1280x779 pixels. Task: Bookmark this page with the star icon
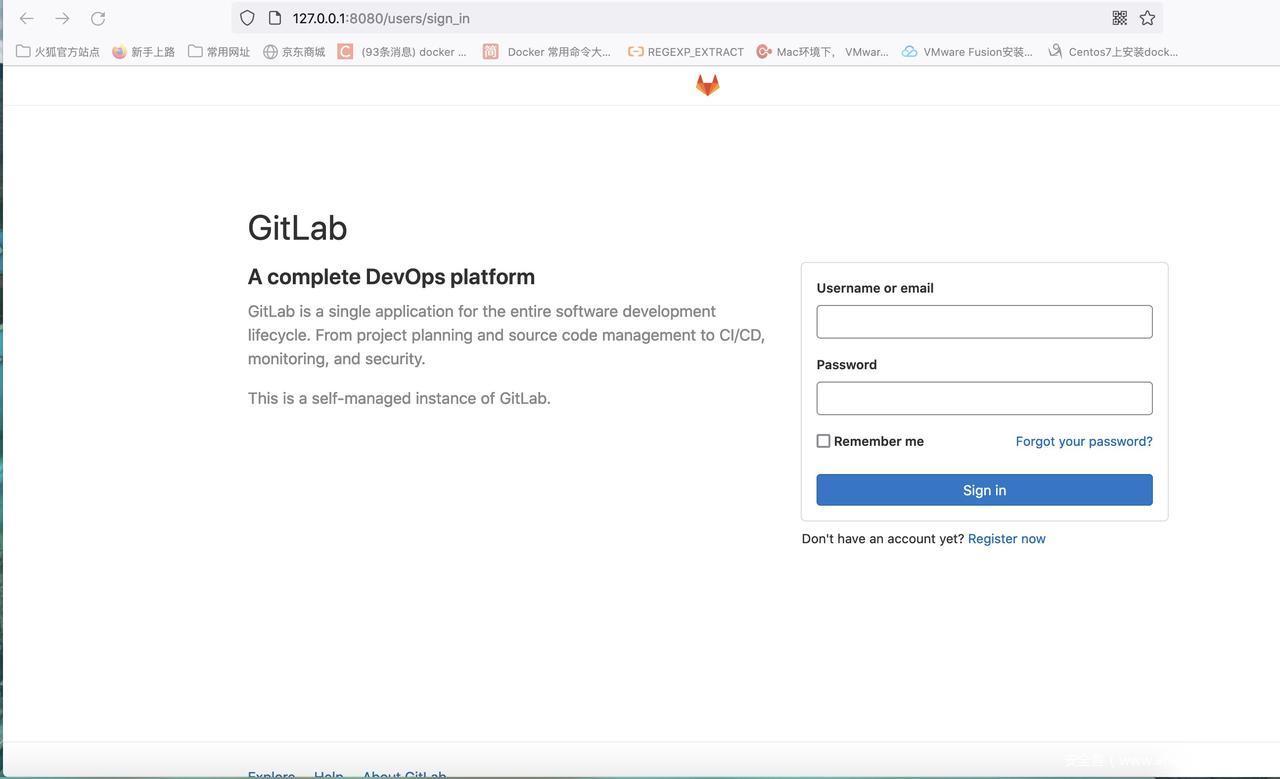click(1147, 18)
